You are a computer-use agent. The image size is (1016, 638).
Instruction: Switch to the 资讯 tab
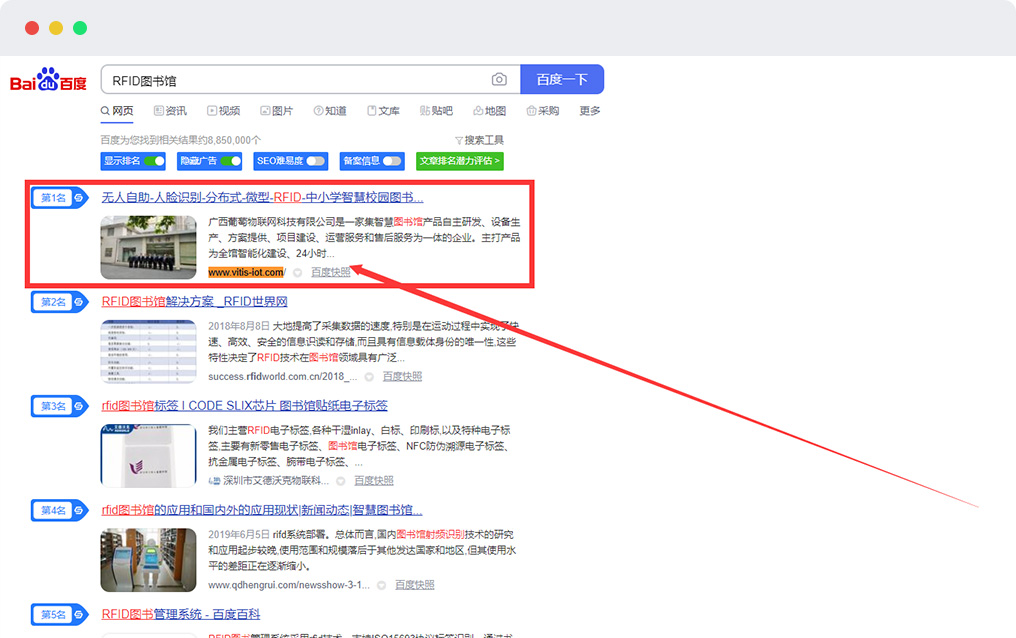[170, 111]
